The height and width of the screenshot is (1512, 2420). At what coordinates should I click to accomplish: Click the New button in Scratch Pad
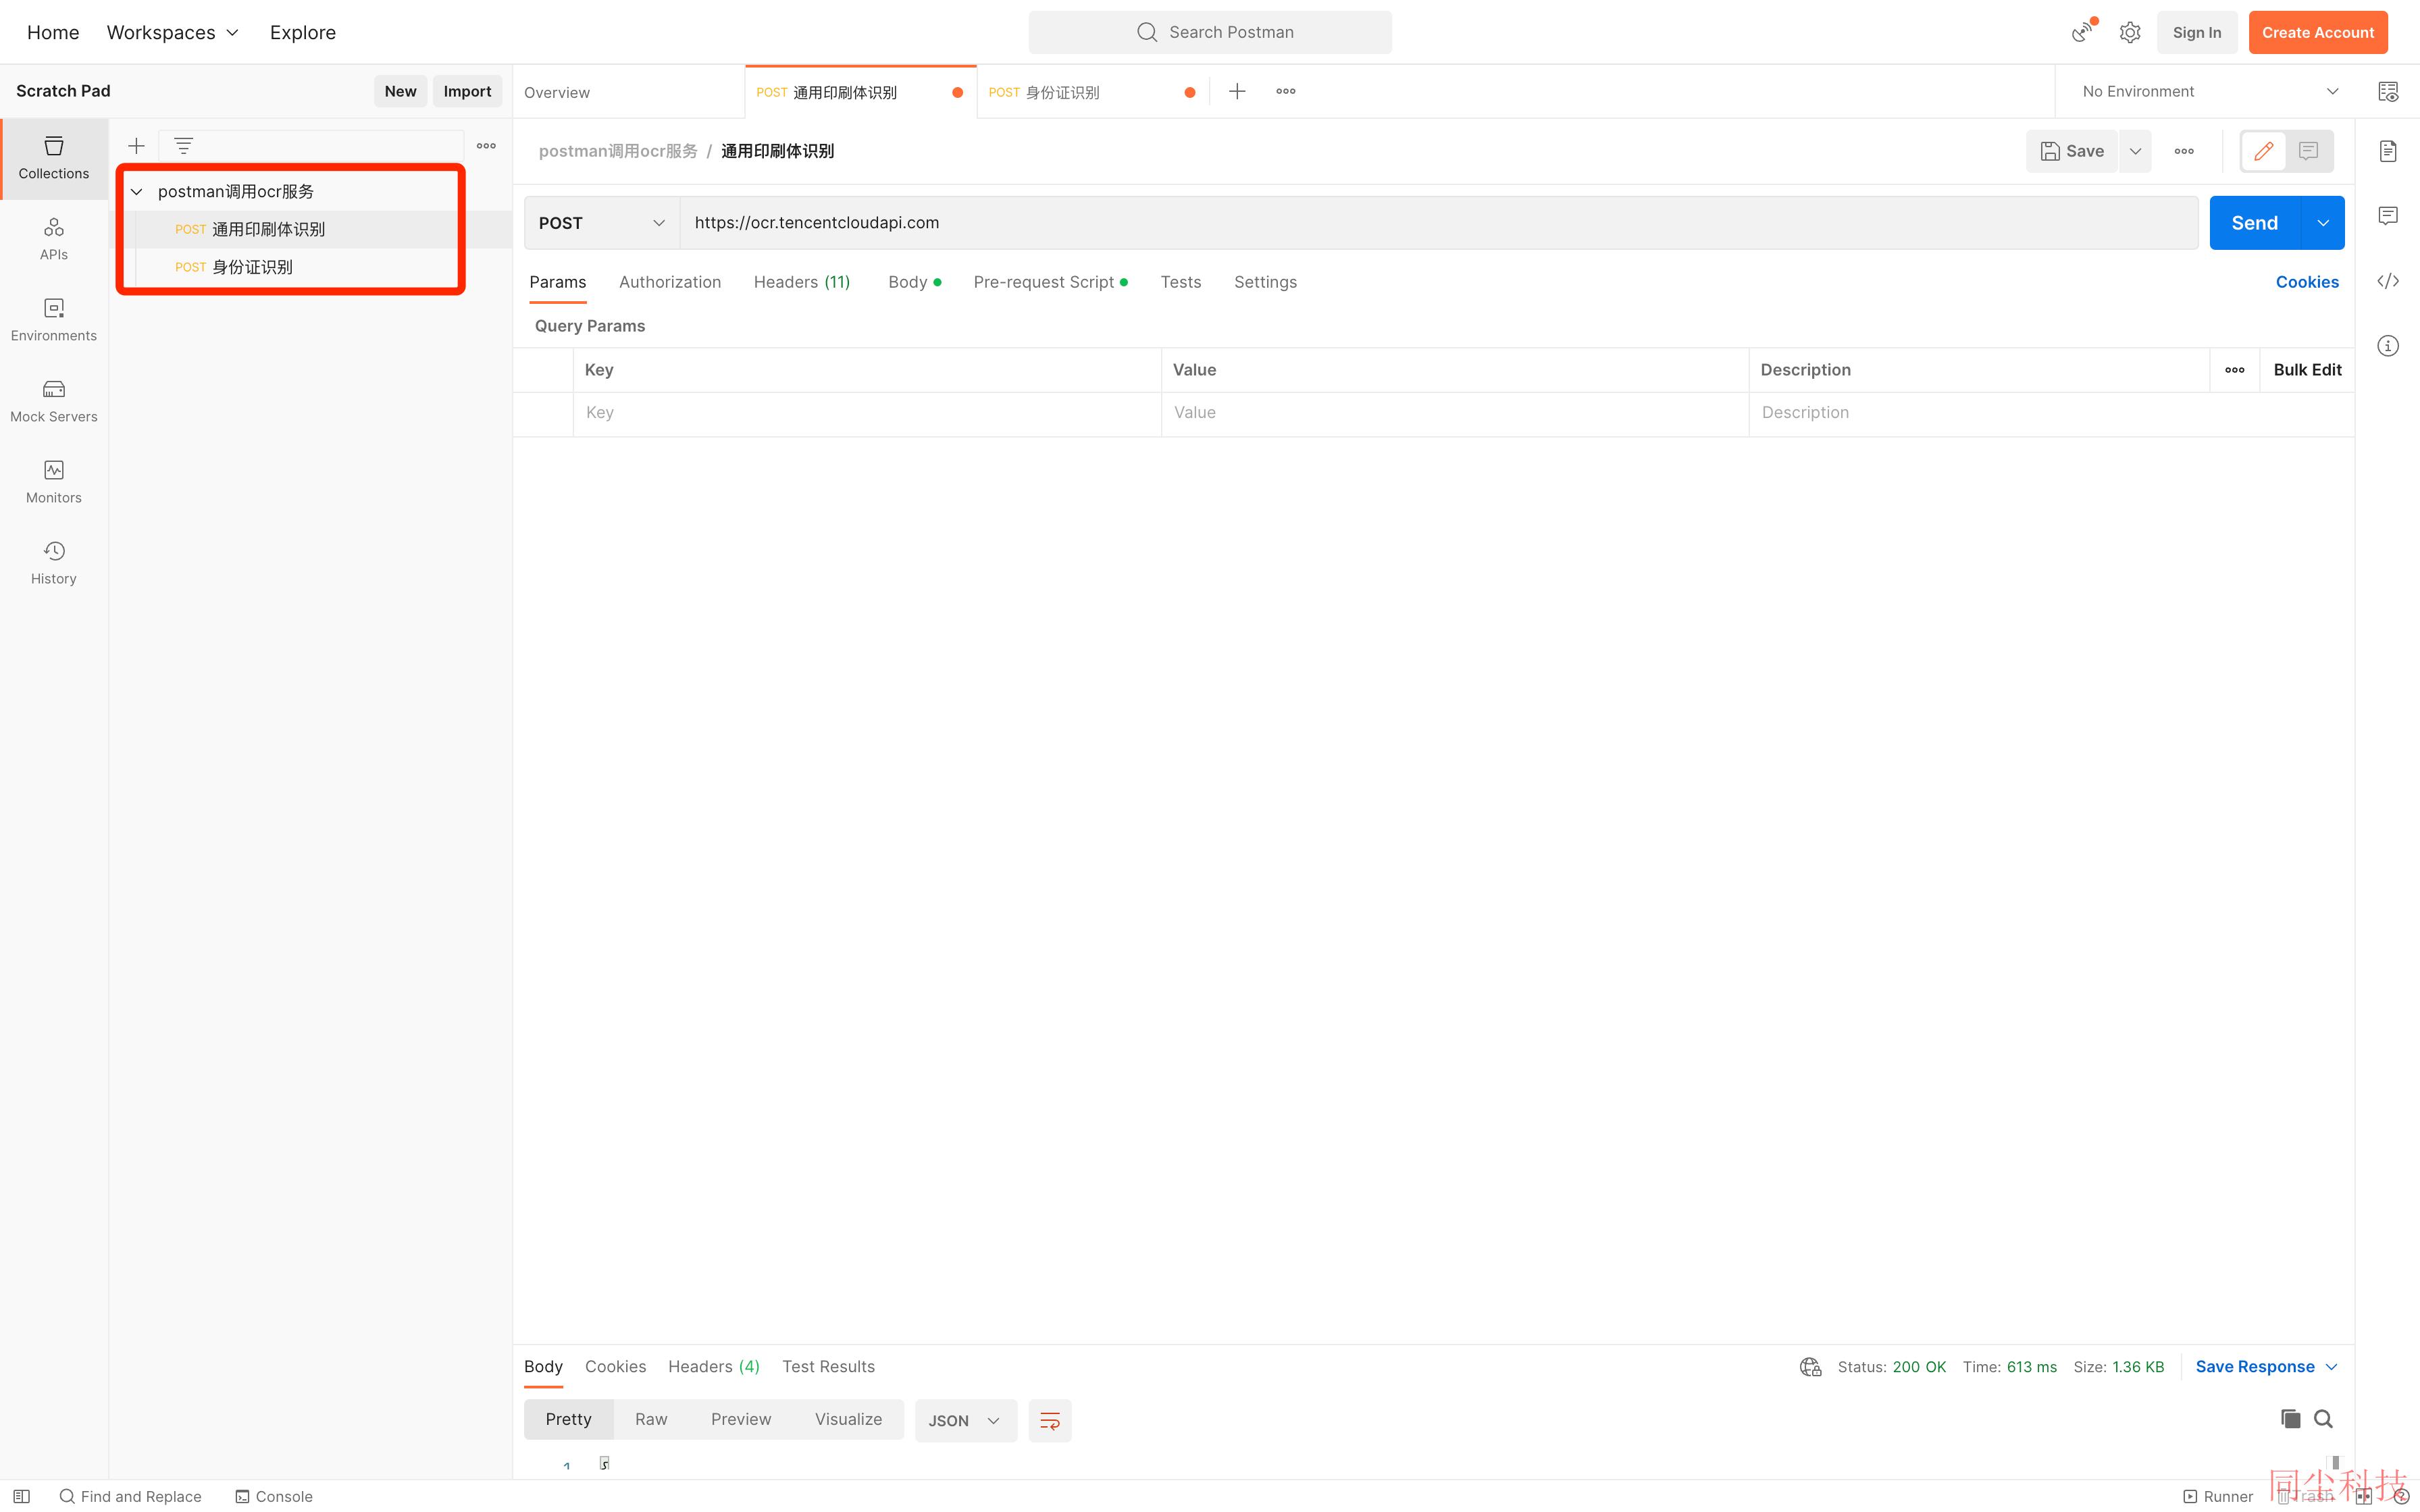400,91
